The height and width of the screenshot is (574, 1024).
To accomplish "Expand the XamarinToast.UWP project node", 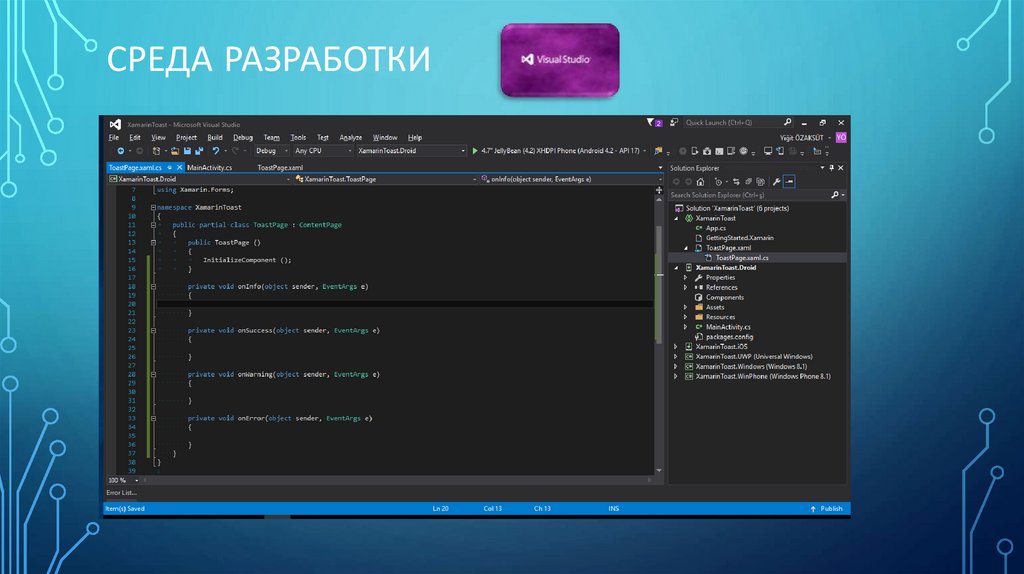I will pos(676,357).
